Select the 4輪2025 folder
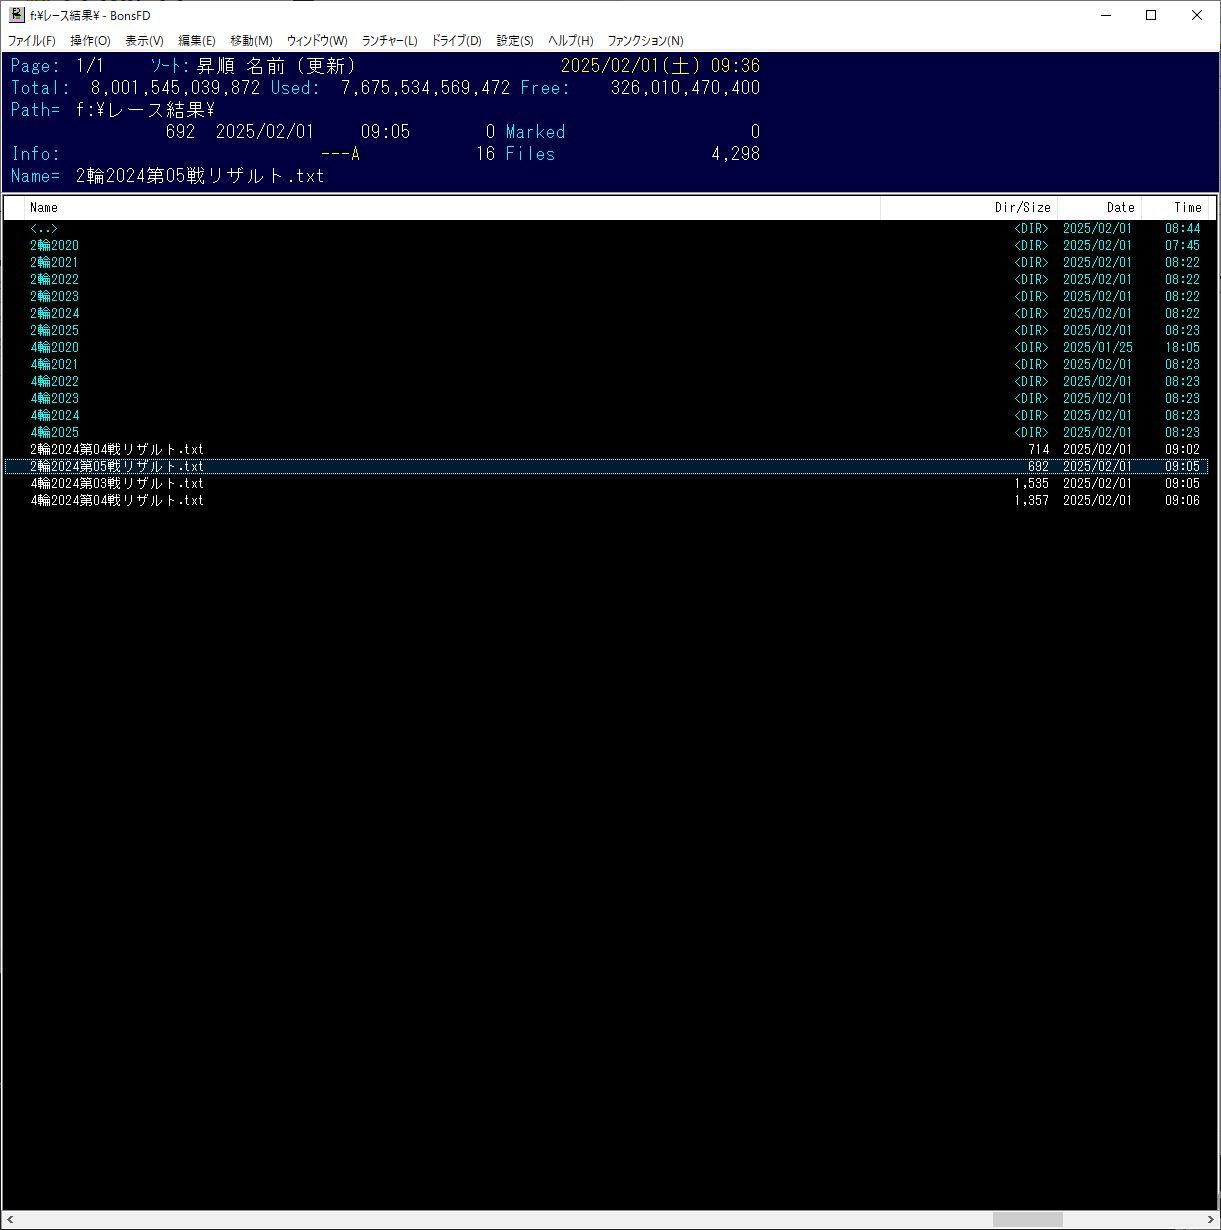Image resolution: width=1221 pixels, height=1230 pixels. click(55, 433)
